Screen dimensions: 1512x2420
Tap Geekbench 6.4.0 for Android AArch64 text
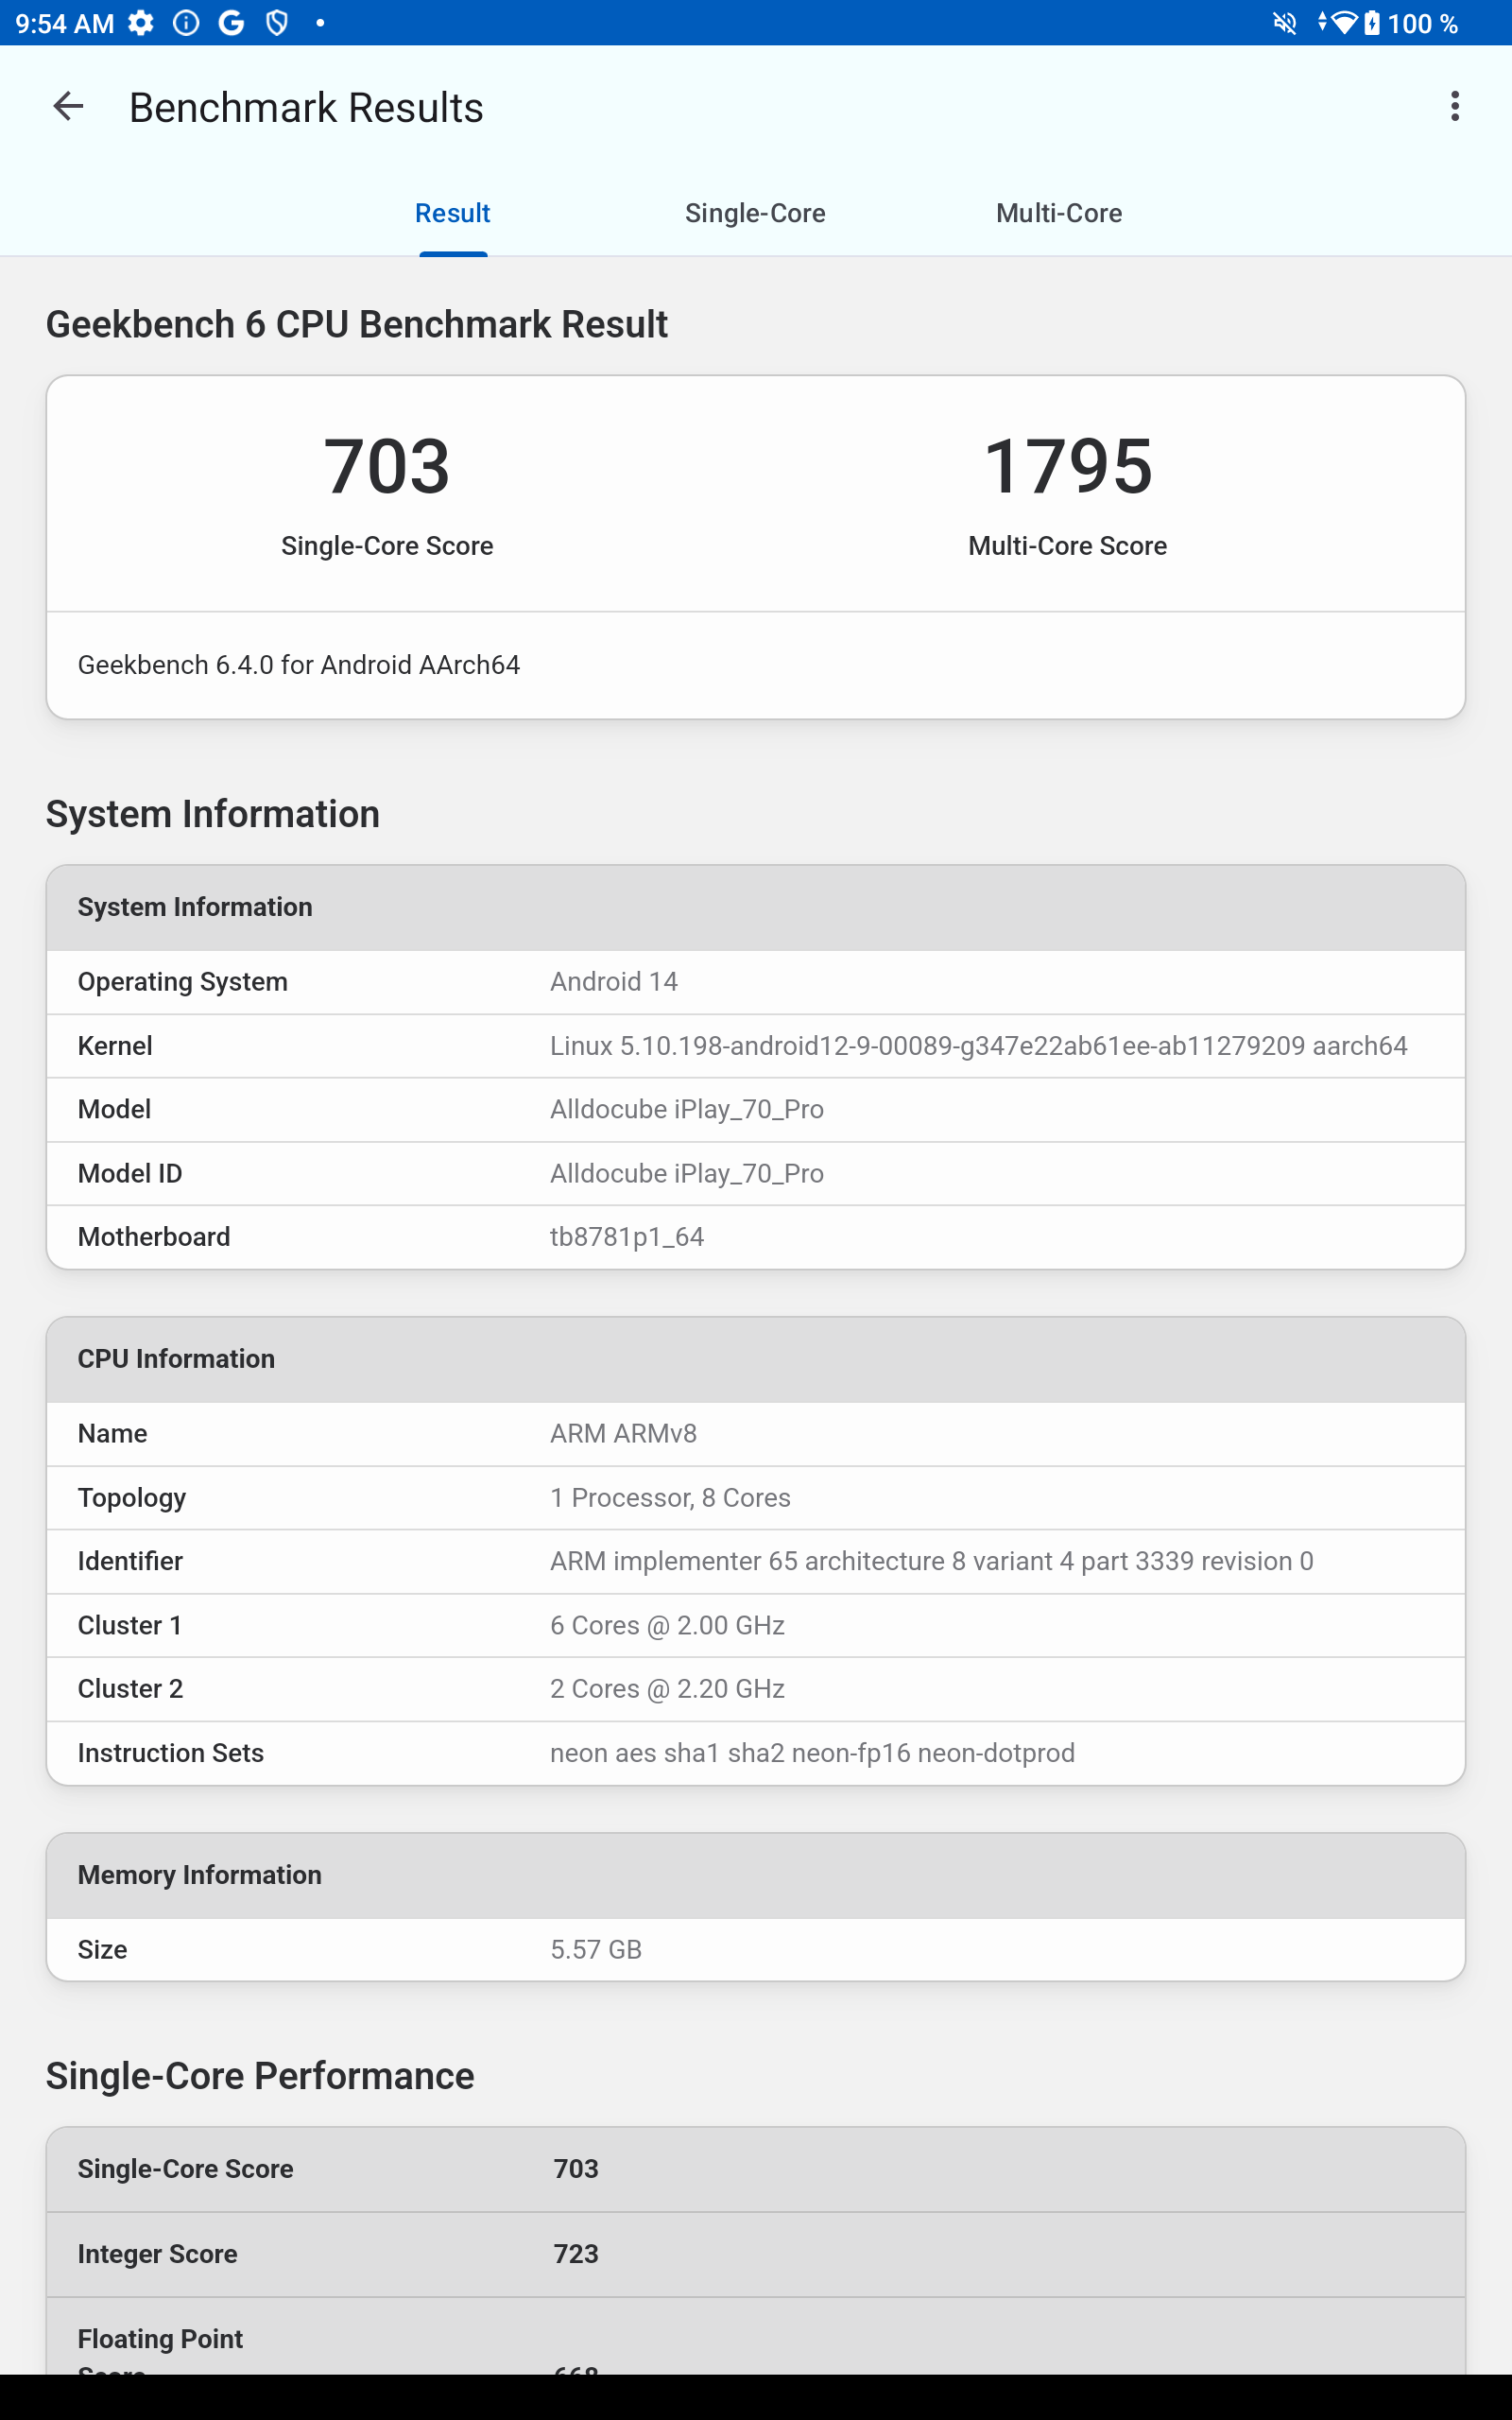(299, 665)
